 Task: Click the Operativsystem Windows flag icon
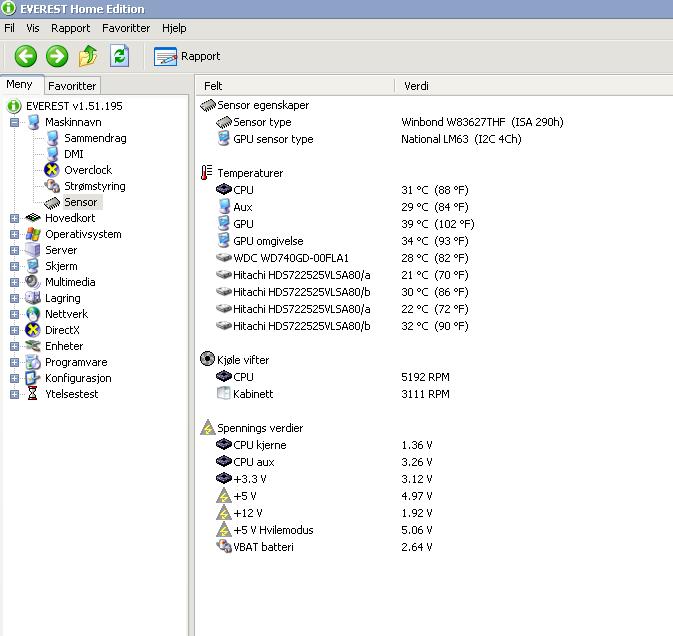point(33,234)
